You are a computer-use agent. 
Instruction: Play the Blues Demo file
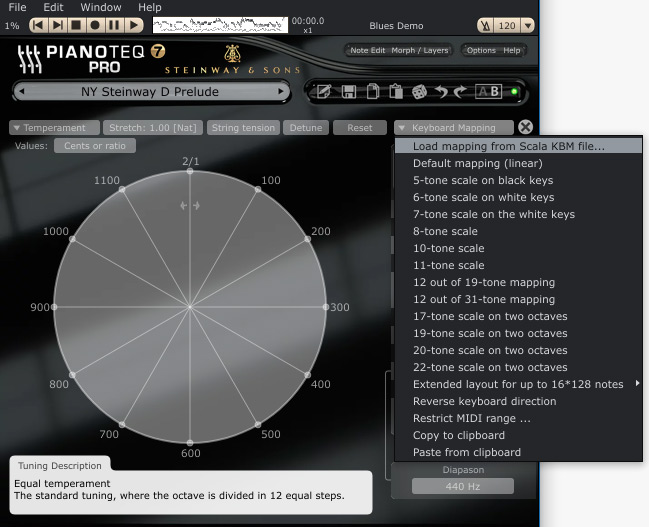(x=133, y=25)
